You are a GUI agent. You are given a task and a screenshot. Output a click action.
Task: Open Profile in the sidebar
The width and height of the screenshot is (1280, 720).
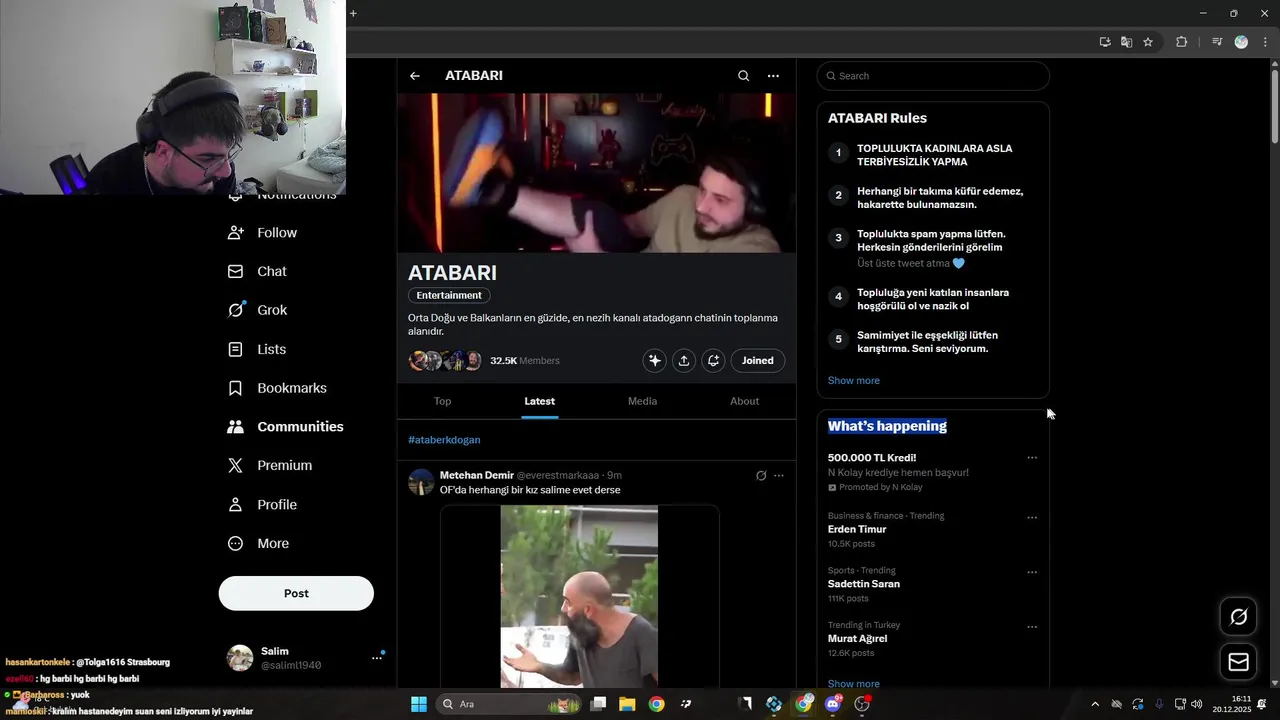point(263,505)
